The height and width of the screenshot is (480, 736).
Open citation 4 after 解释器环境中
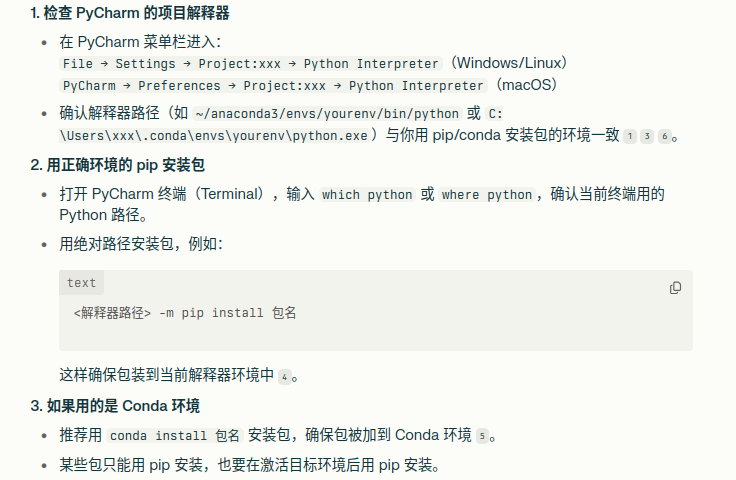click(284, 377)
